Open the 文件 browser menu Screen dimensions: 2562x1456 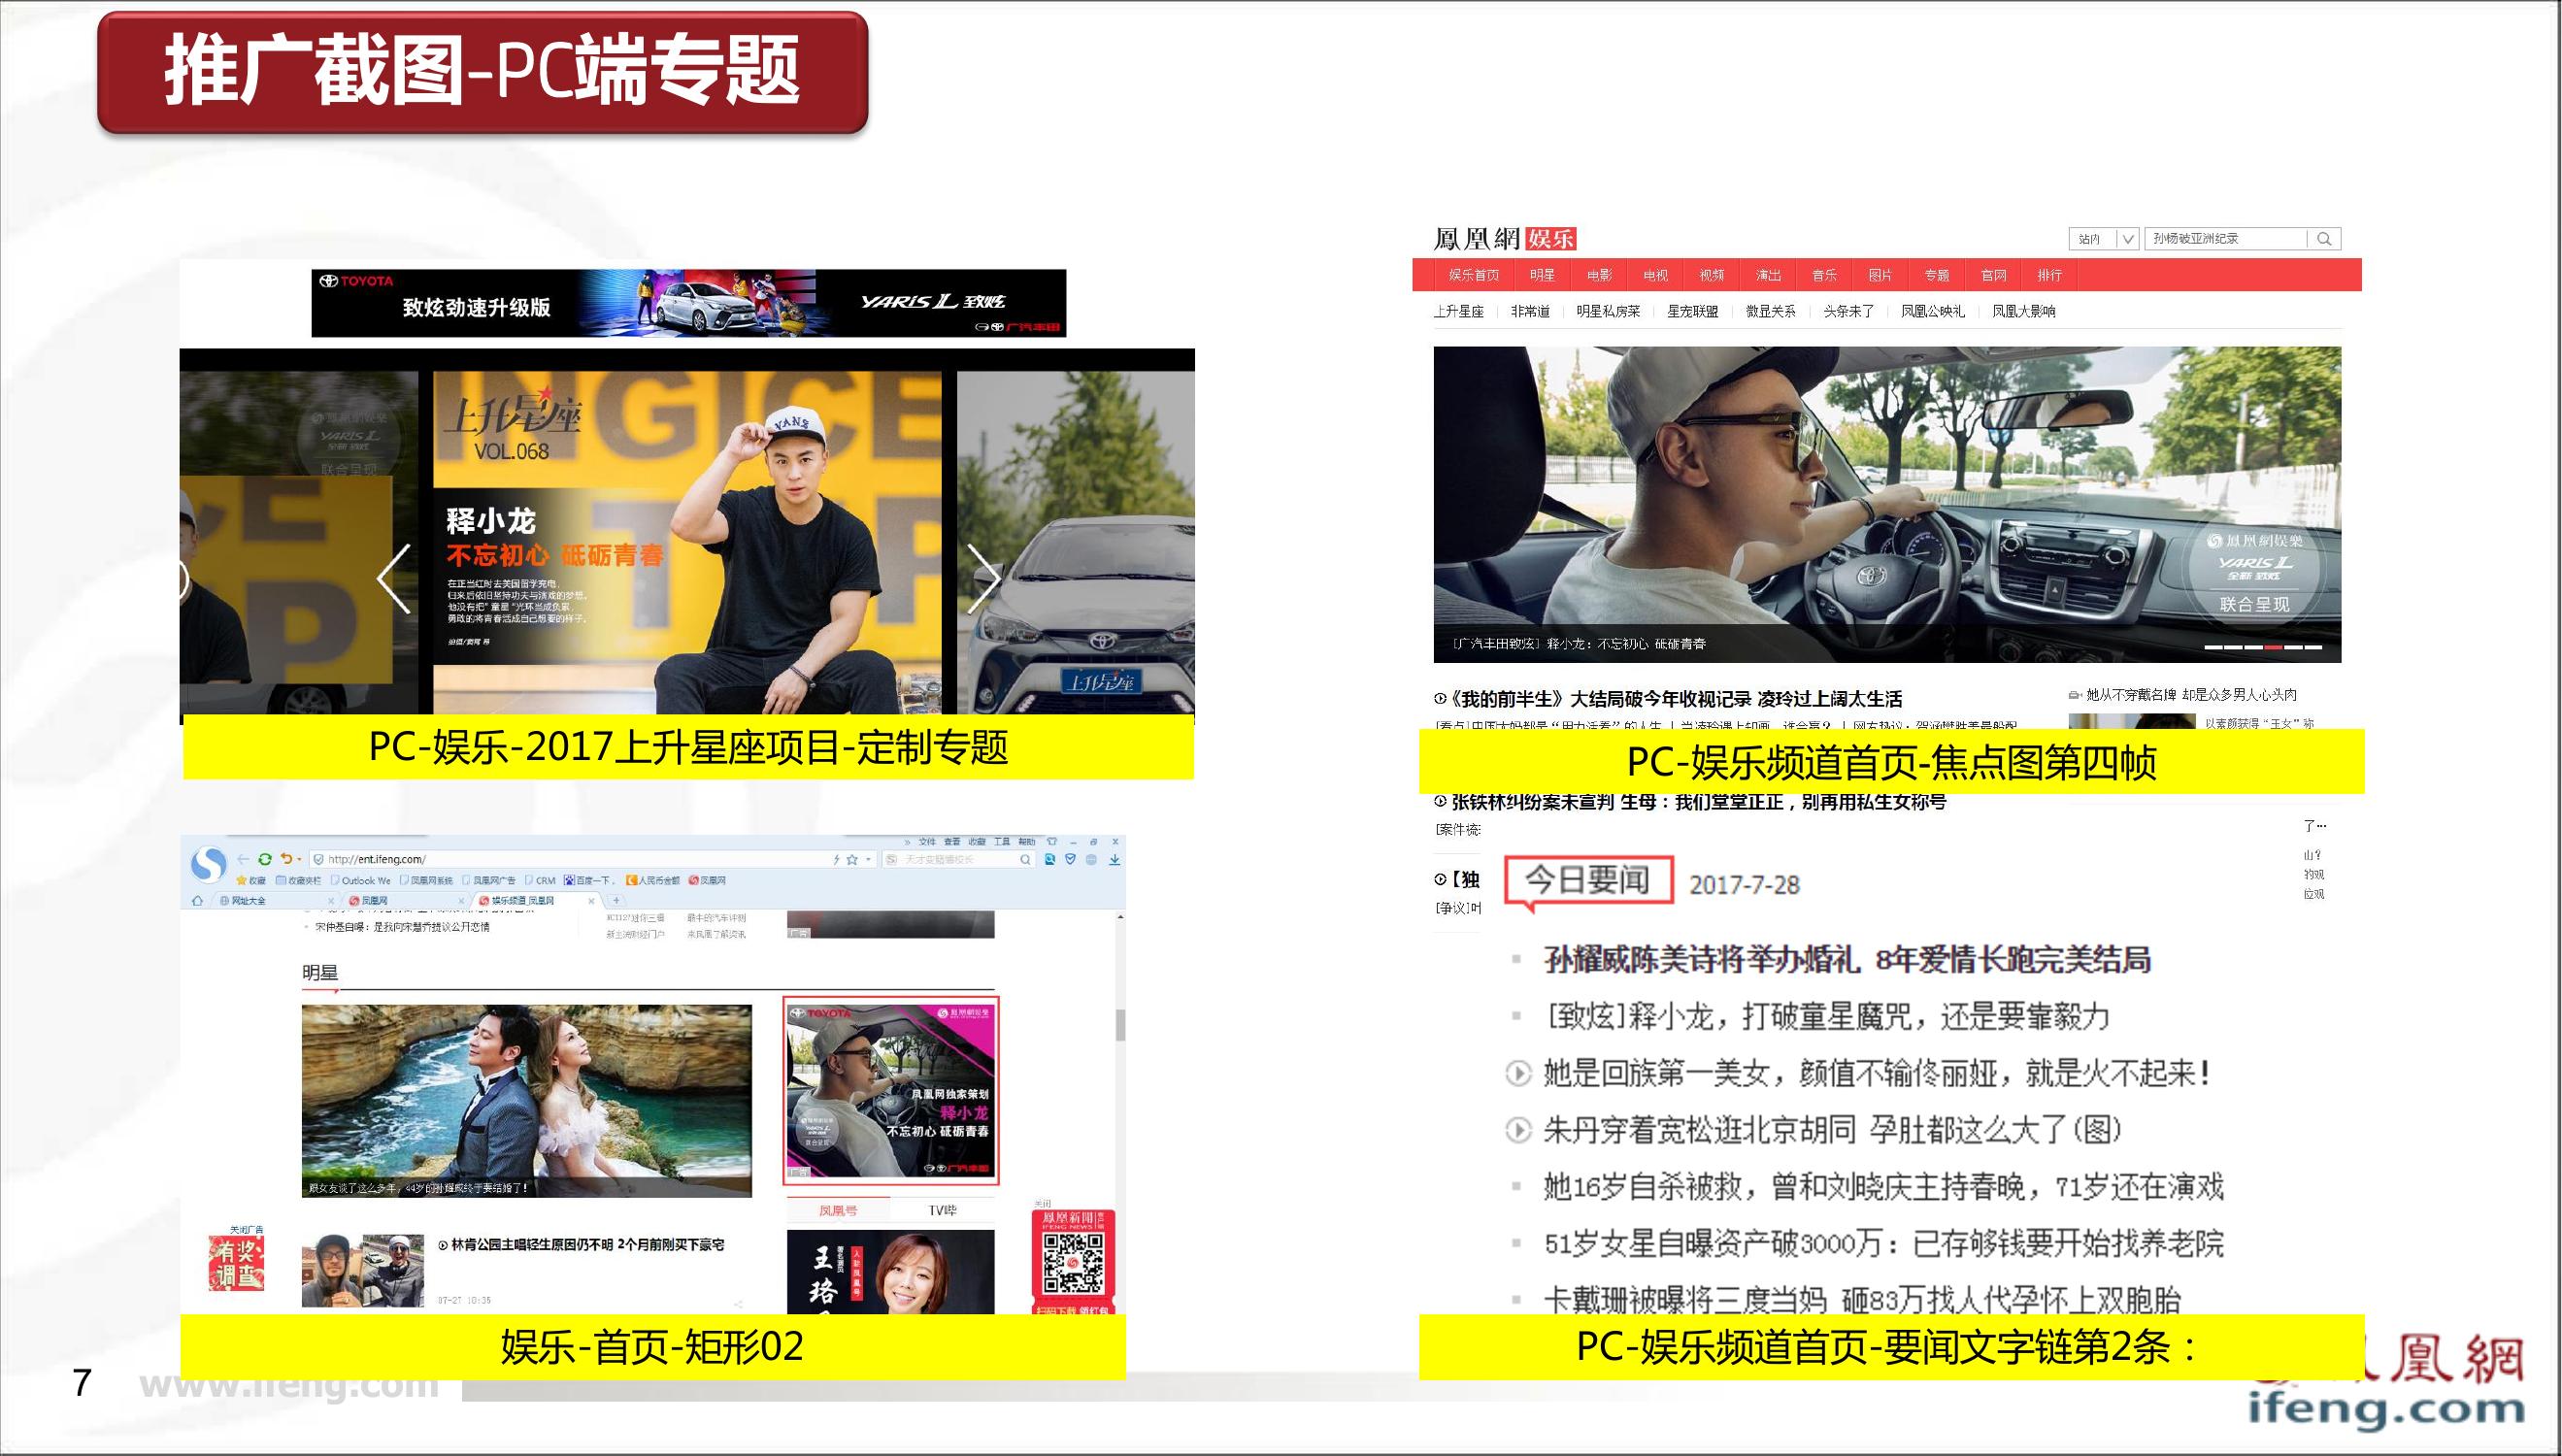[x=927, y=842]
